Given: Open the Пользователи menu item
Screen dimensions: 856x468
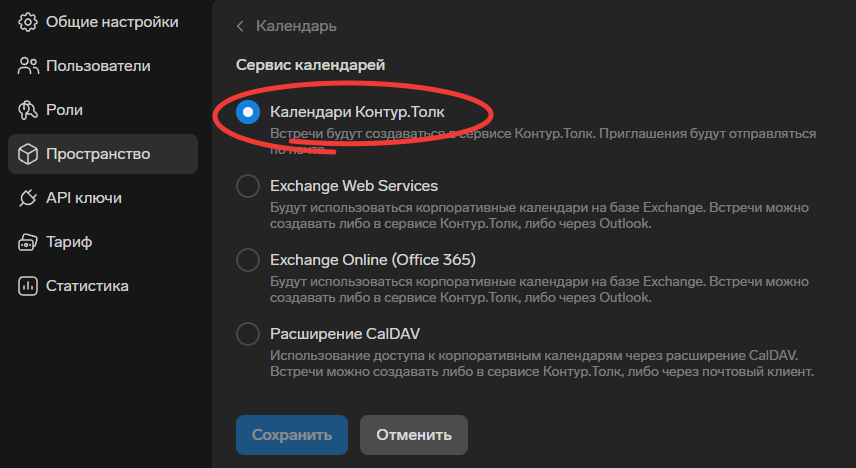Looking at the screenshot, I should tap(98, 66).
